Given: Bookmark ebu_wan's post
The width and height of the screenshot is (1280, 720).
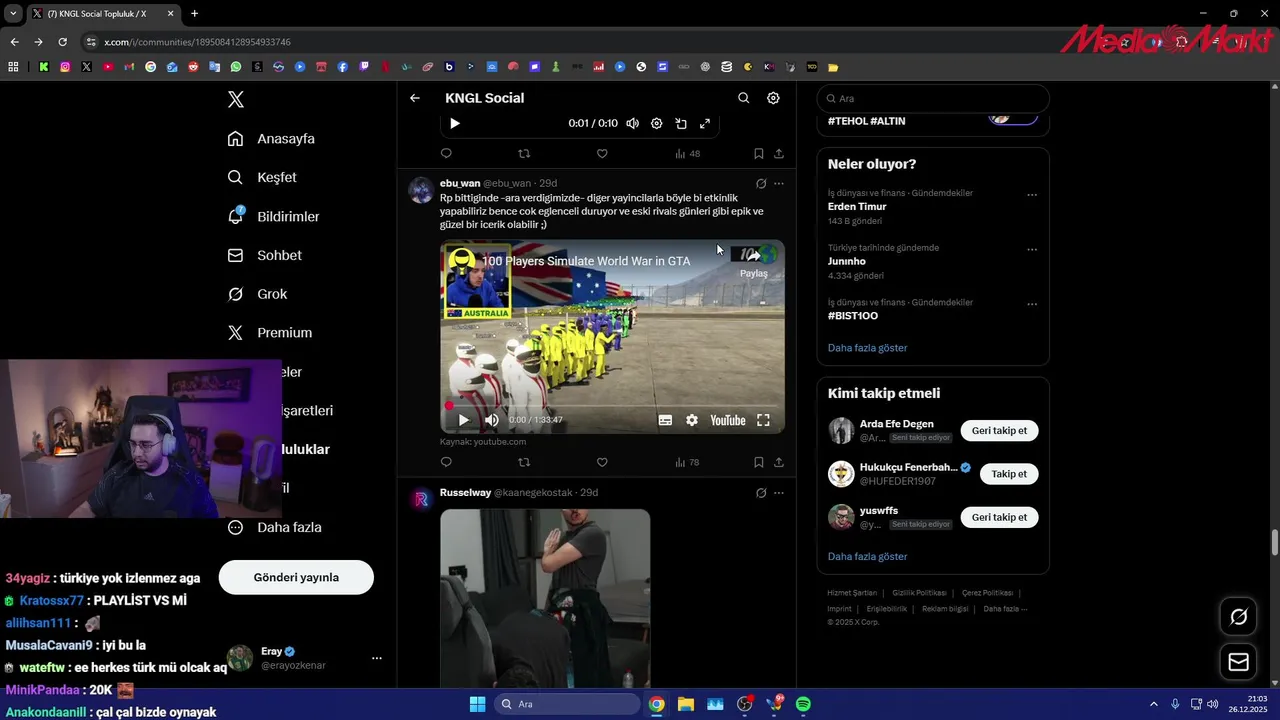Looking at the screenshot, I should click(x=758, y=462).
